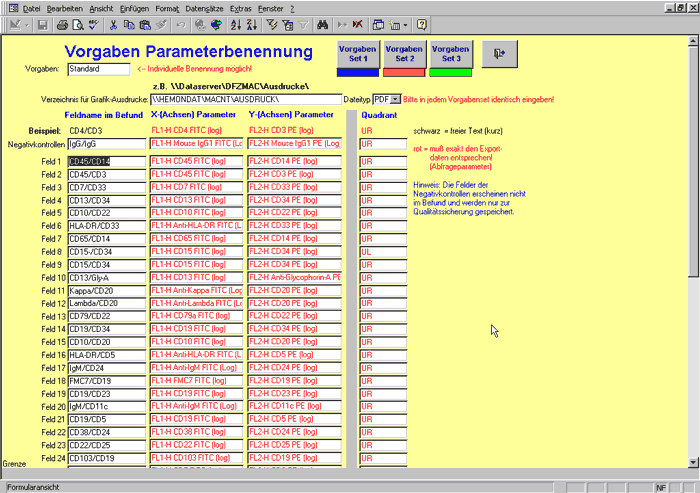Click the Vorgaben field containing Standard

click(x=99, y=69)
